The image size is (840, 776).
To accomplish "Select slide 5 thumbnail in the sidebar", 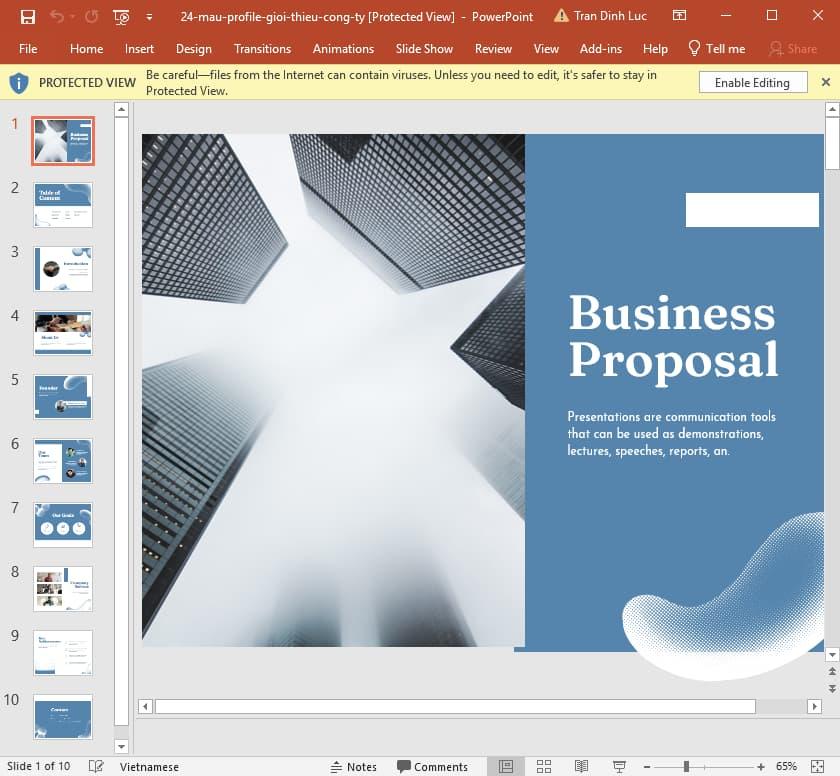I will tap(62, 396).
